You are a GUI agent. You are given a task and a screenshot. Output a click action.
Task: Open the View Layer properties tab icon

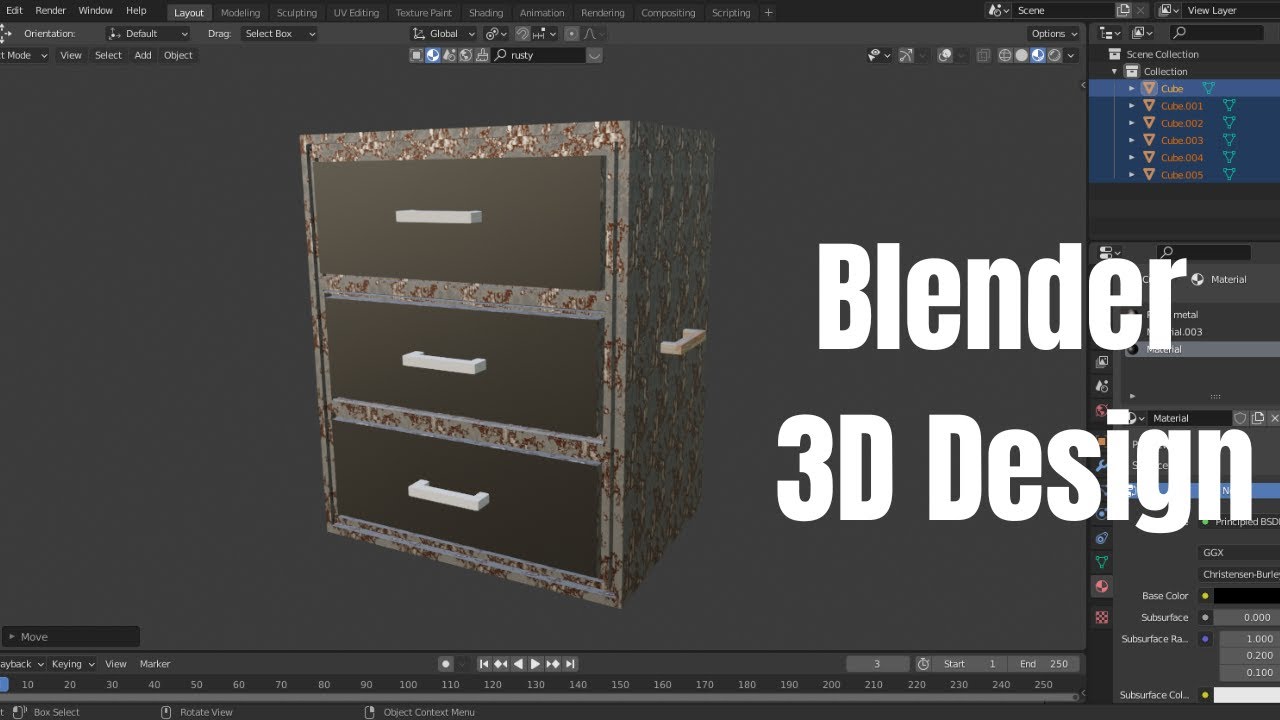click(x=1102, y=361)
